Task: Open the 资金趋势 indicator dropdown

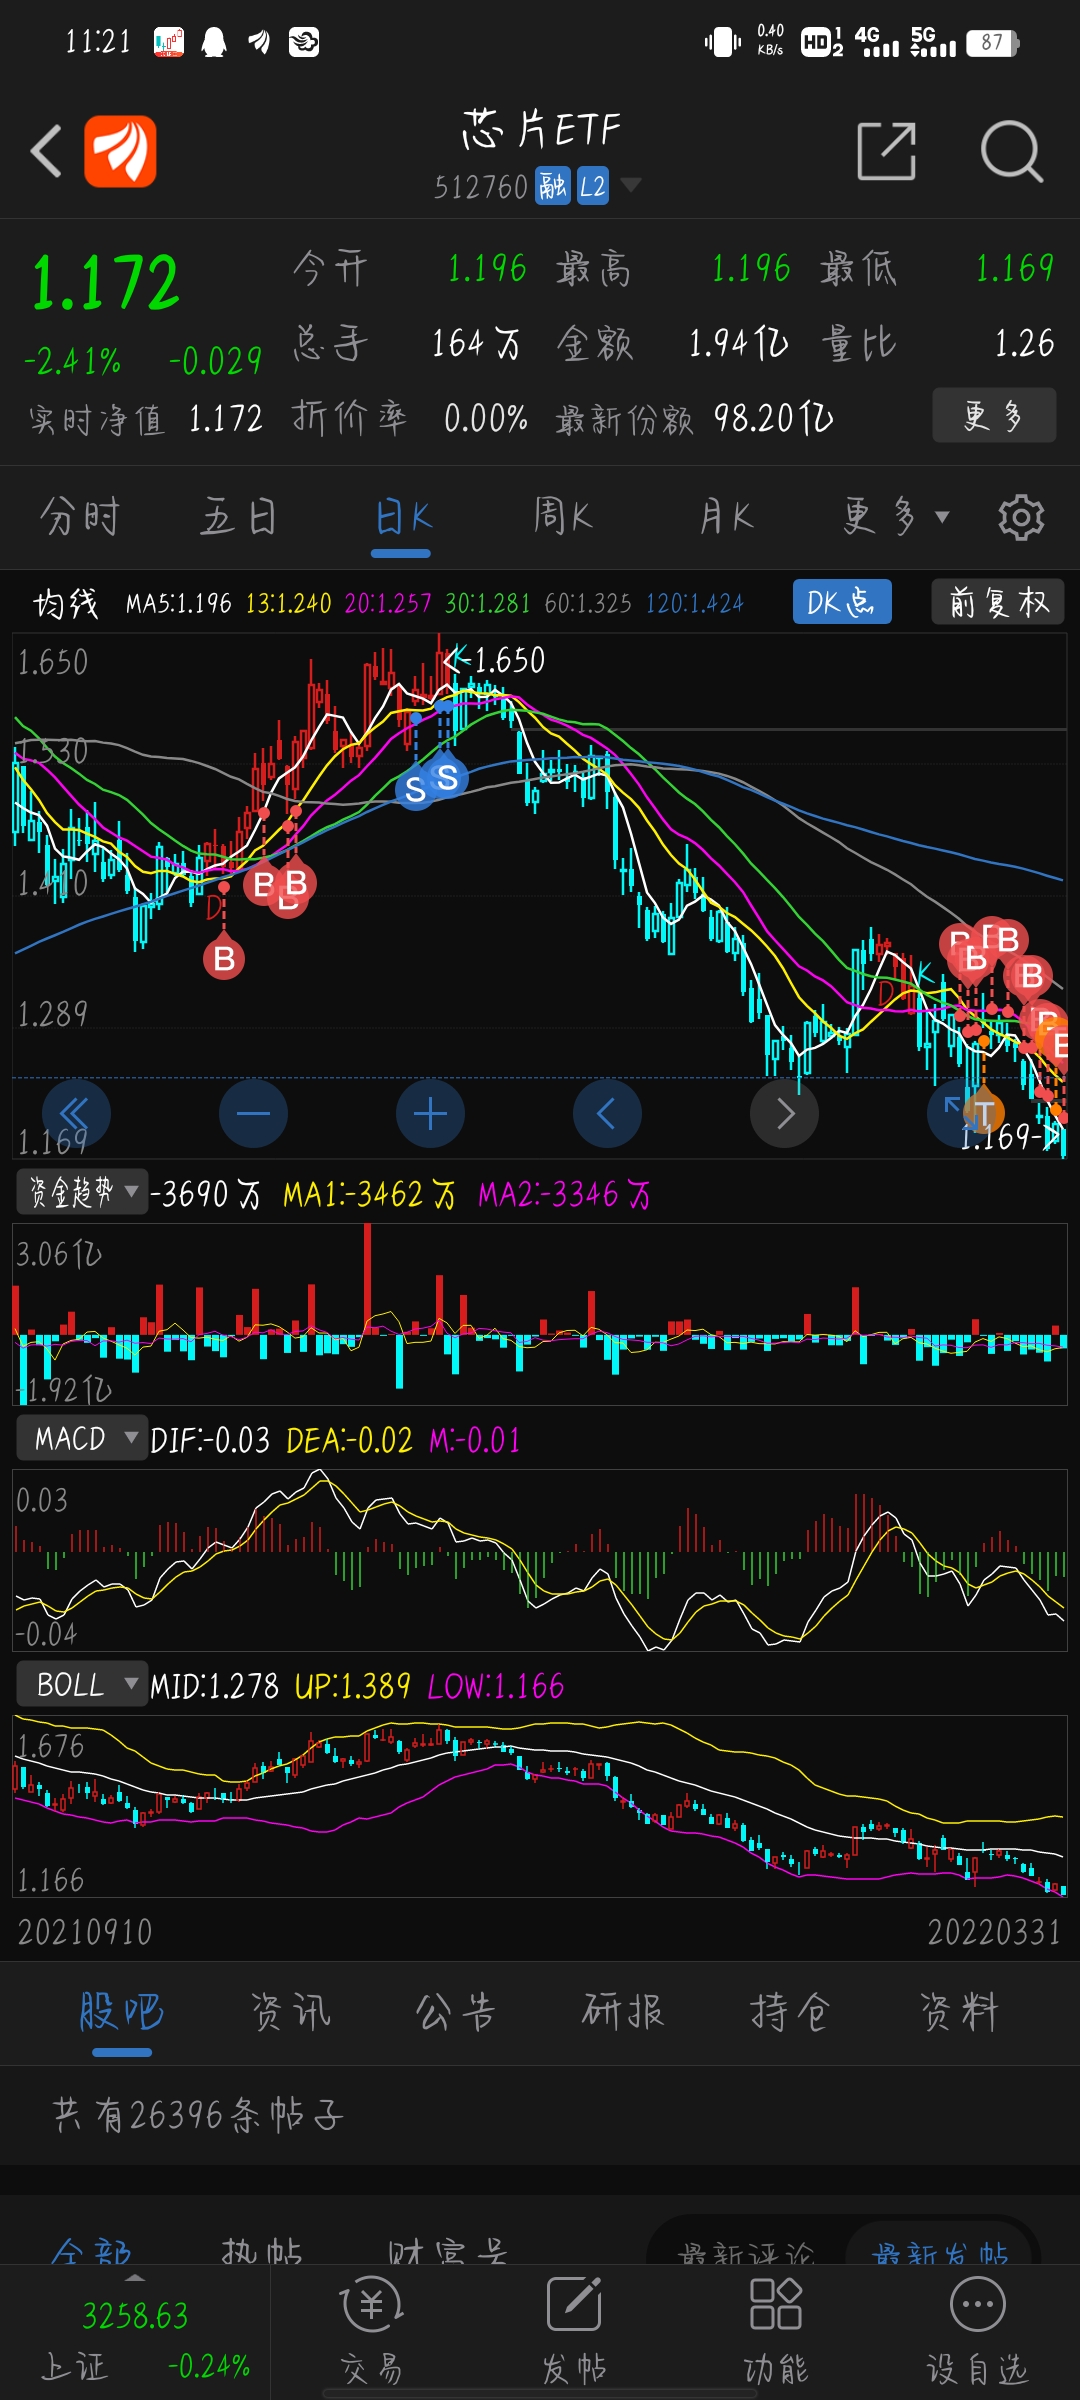Action: coord(82,1191)
